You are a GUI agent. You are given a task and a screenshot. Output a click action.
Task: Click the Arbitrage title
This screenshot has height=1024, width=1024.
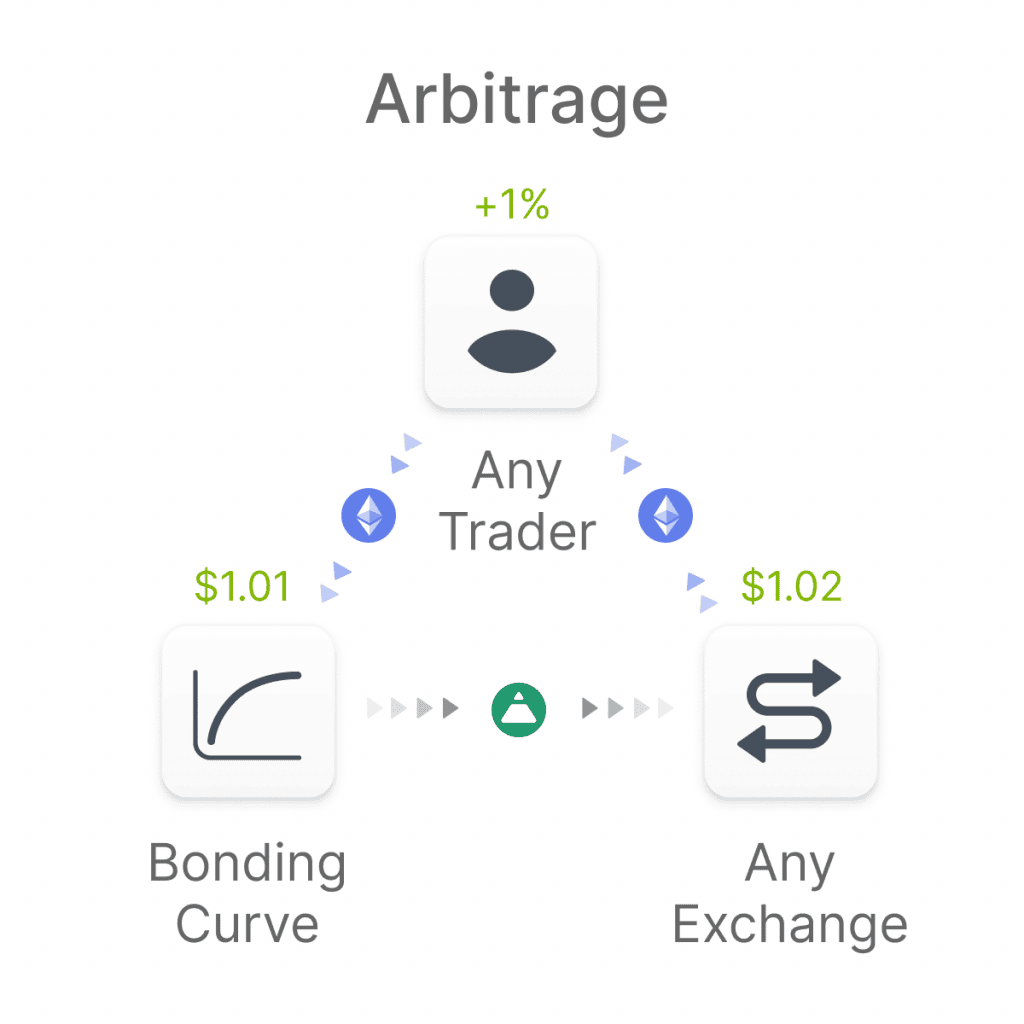(517, 101)
